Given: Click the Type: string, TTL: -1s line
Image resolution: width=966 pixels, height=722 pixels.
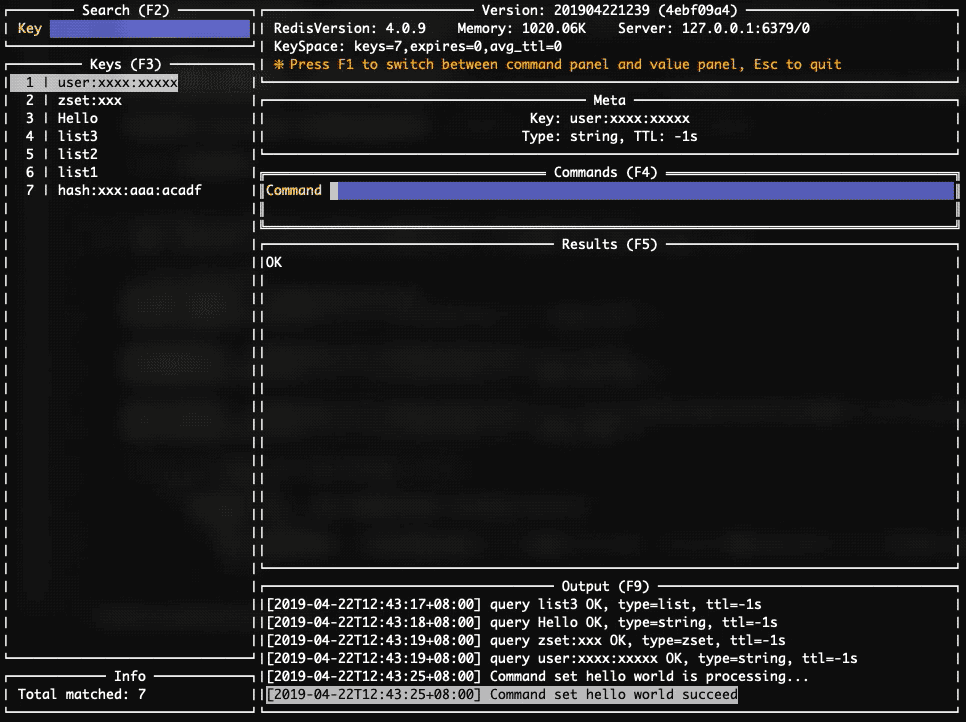Looking at the screenshot, I should tap(609, 136).
